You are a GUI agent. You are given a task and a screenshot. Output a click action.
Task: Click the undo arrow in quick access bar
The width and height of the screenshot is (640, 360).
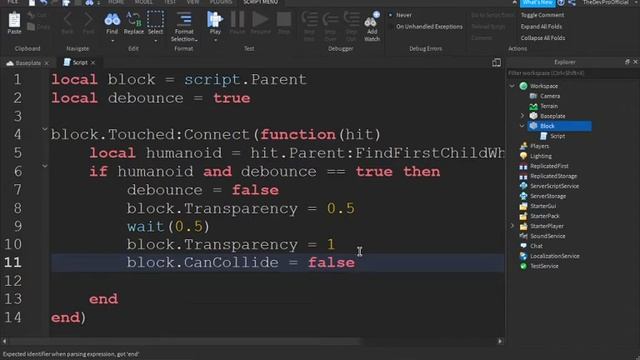pos(43,2)
